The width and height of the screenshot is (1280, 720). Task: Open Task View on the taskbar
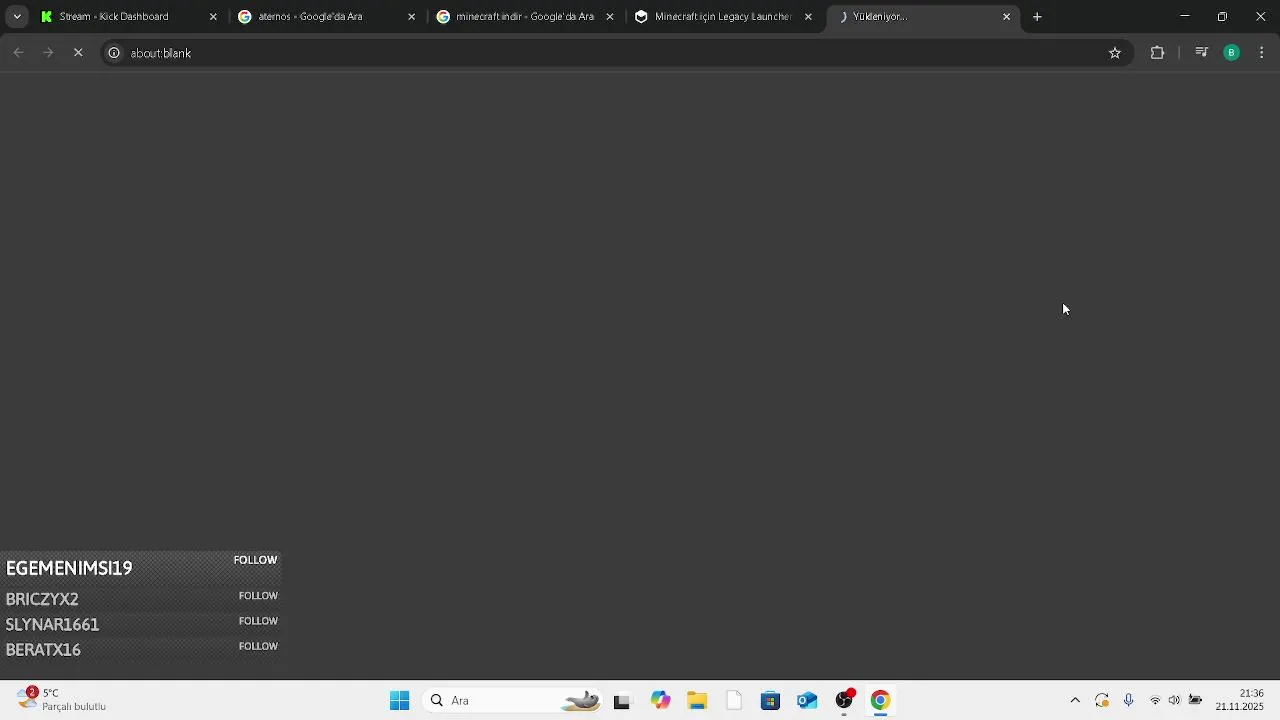pos(622,701)
